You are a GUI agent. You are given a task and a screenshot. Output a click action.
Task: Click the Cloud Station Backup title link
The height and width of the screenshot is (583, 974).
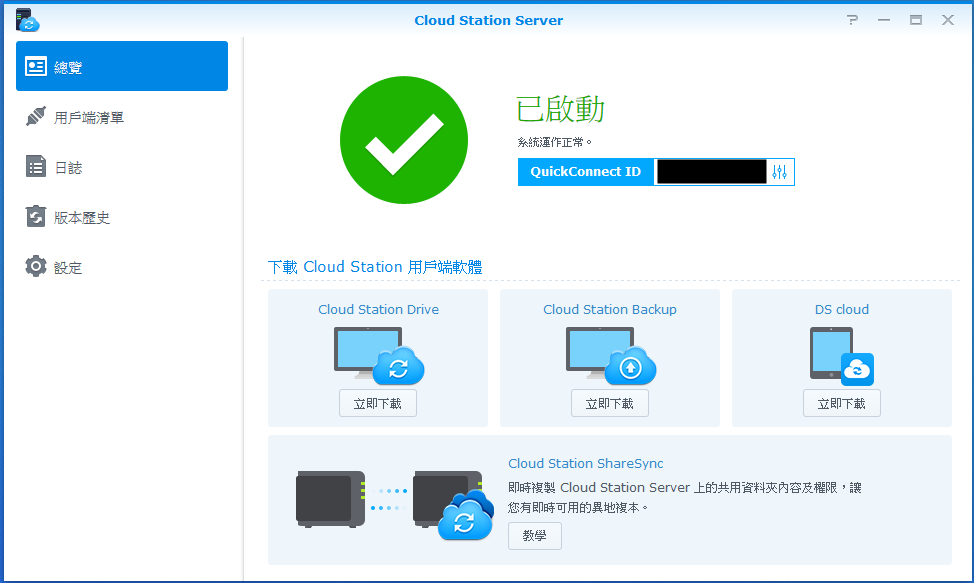coord(610,309)
